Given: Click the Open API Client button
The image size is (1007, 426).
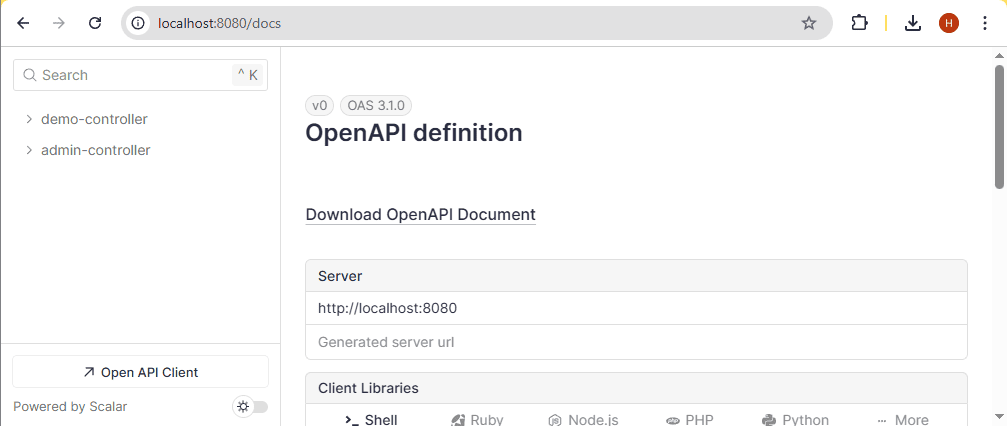Looking at the screenshot, I should point(141,372).
